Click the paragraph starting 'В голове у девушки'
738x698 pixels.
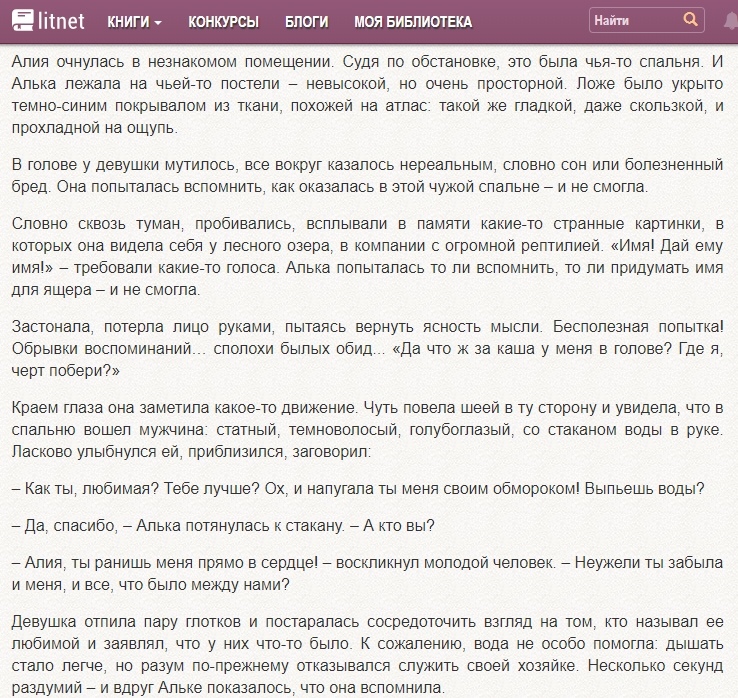point(368,175)
